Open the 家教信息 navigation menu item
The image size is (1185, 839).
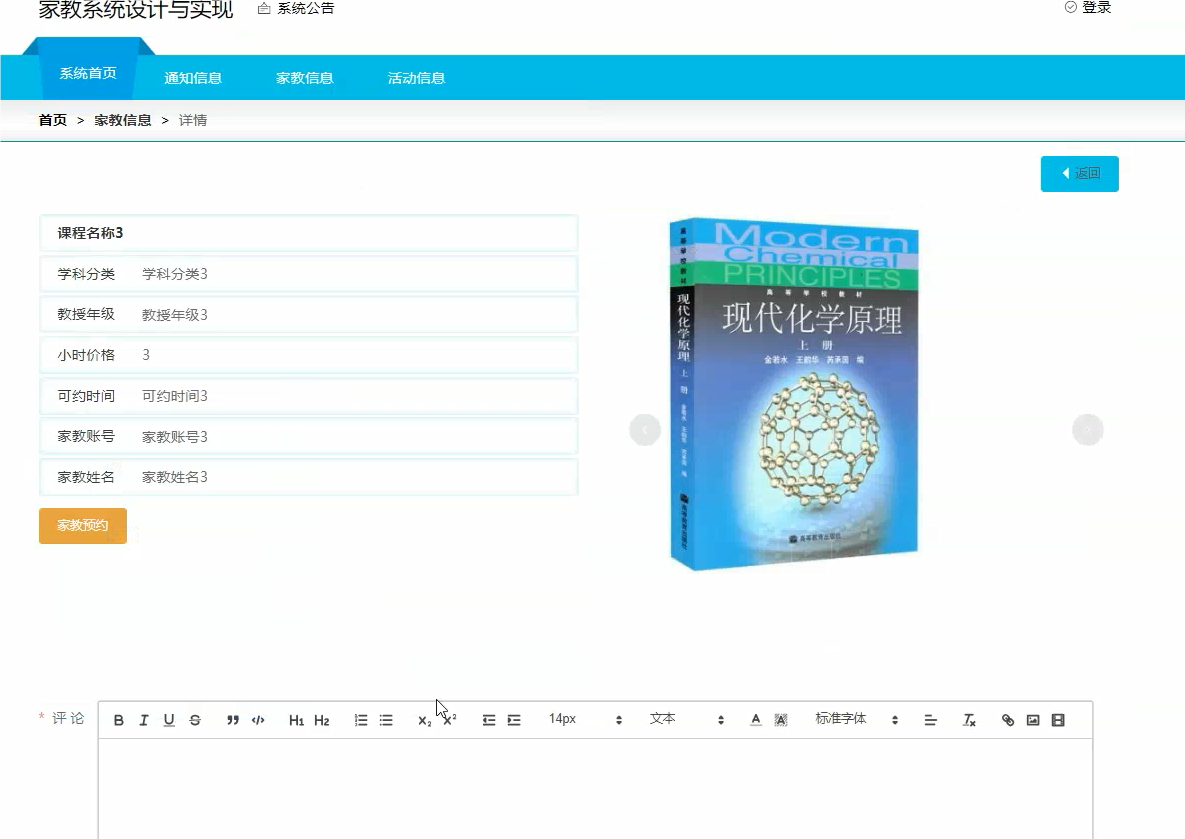tap(305, 78)
